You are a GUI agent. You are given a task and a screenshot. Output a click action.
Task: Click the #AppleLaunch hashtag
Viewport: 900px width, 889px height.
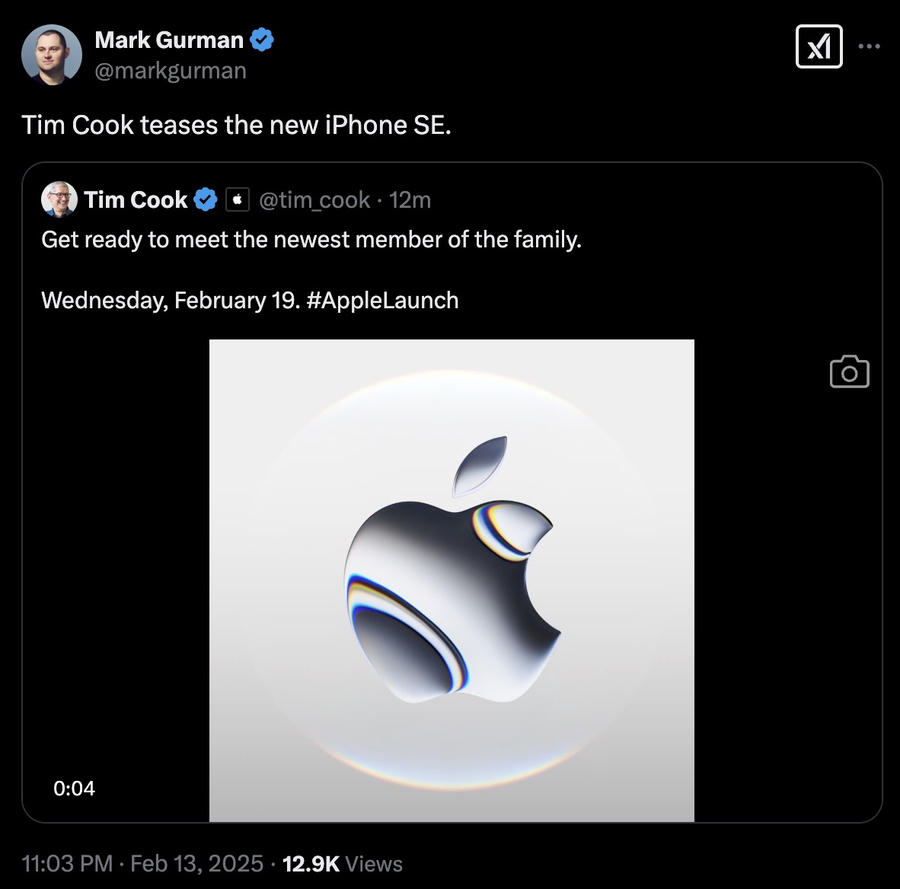pos(382,300)
